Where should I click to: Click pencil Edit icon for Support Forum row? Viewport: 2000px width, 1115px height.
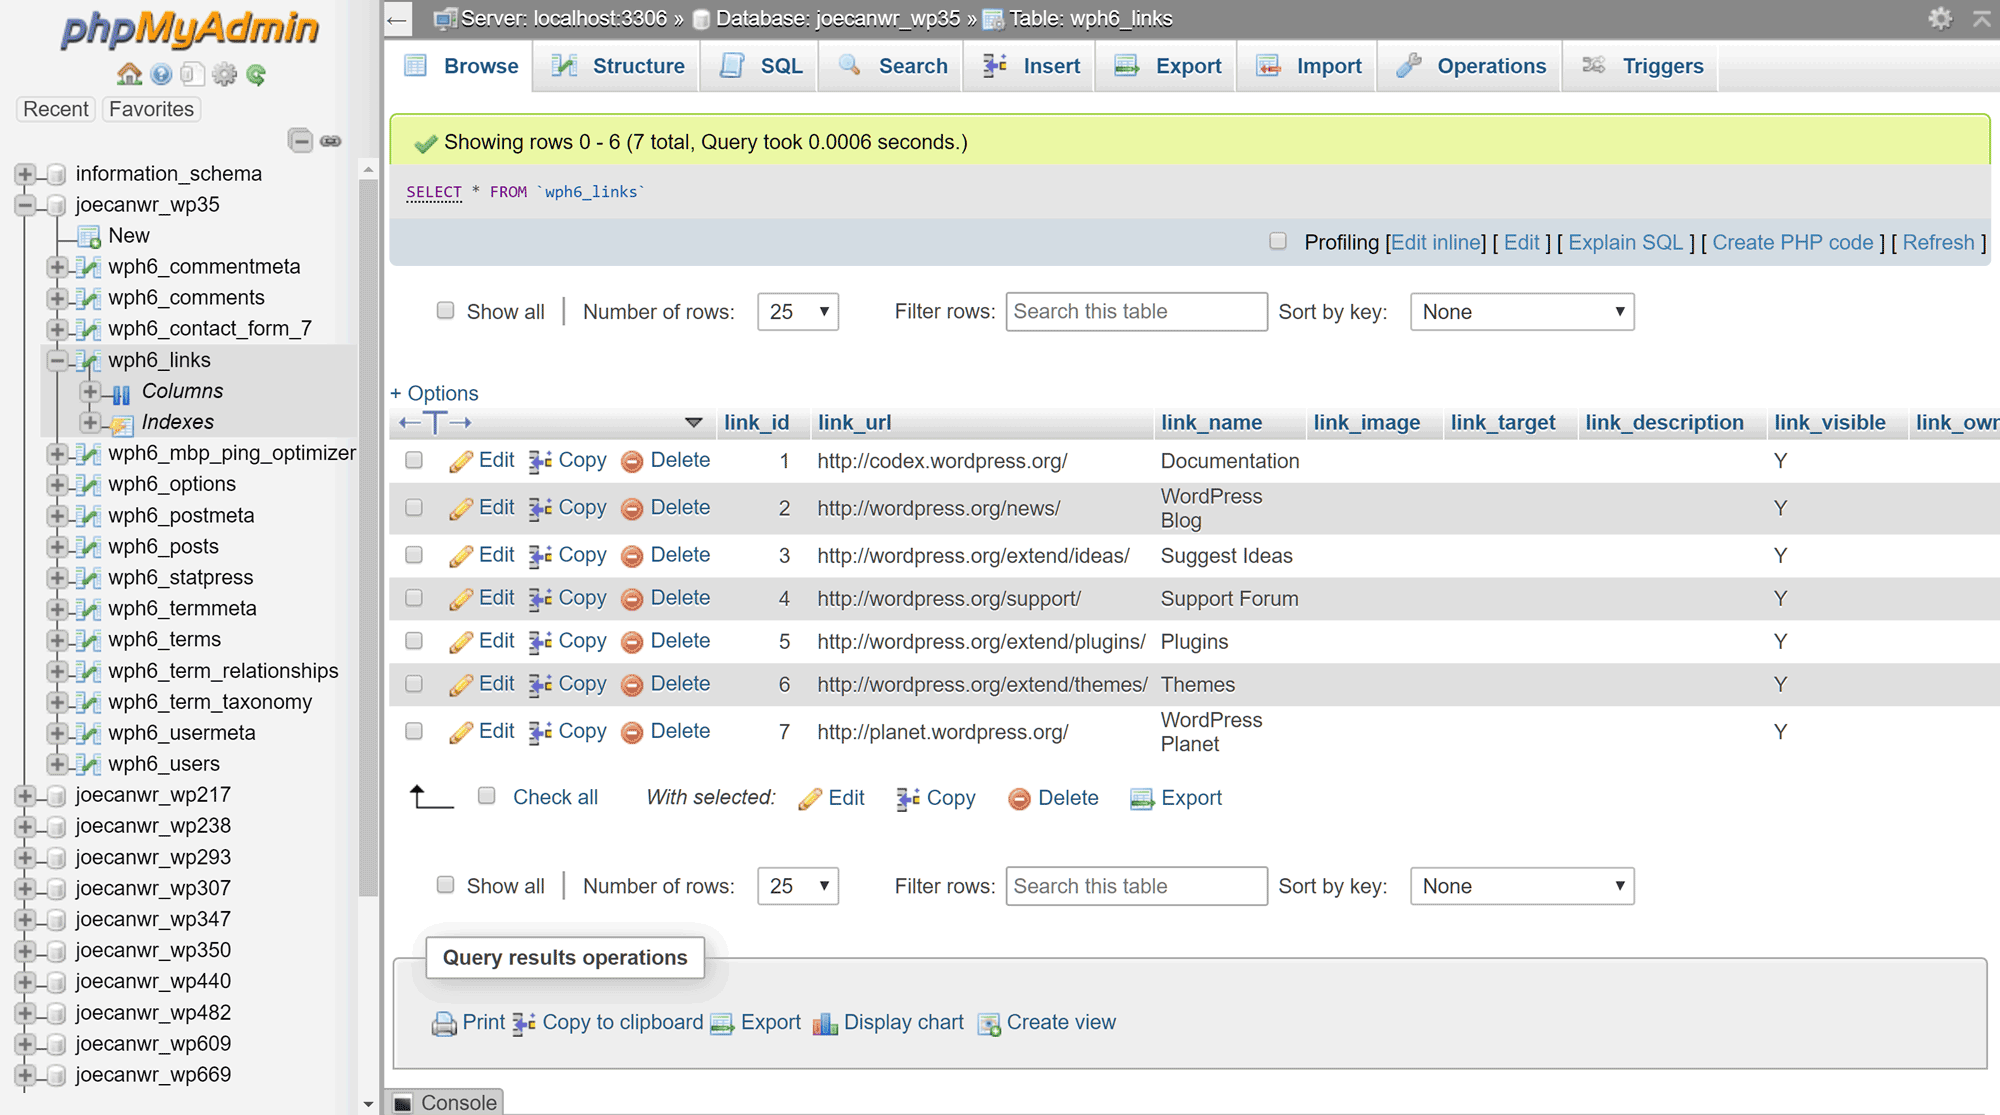[461, 598]
